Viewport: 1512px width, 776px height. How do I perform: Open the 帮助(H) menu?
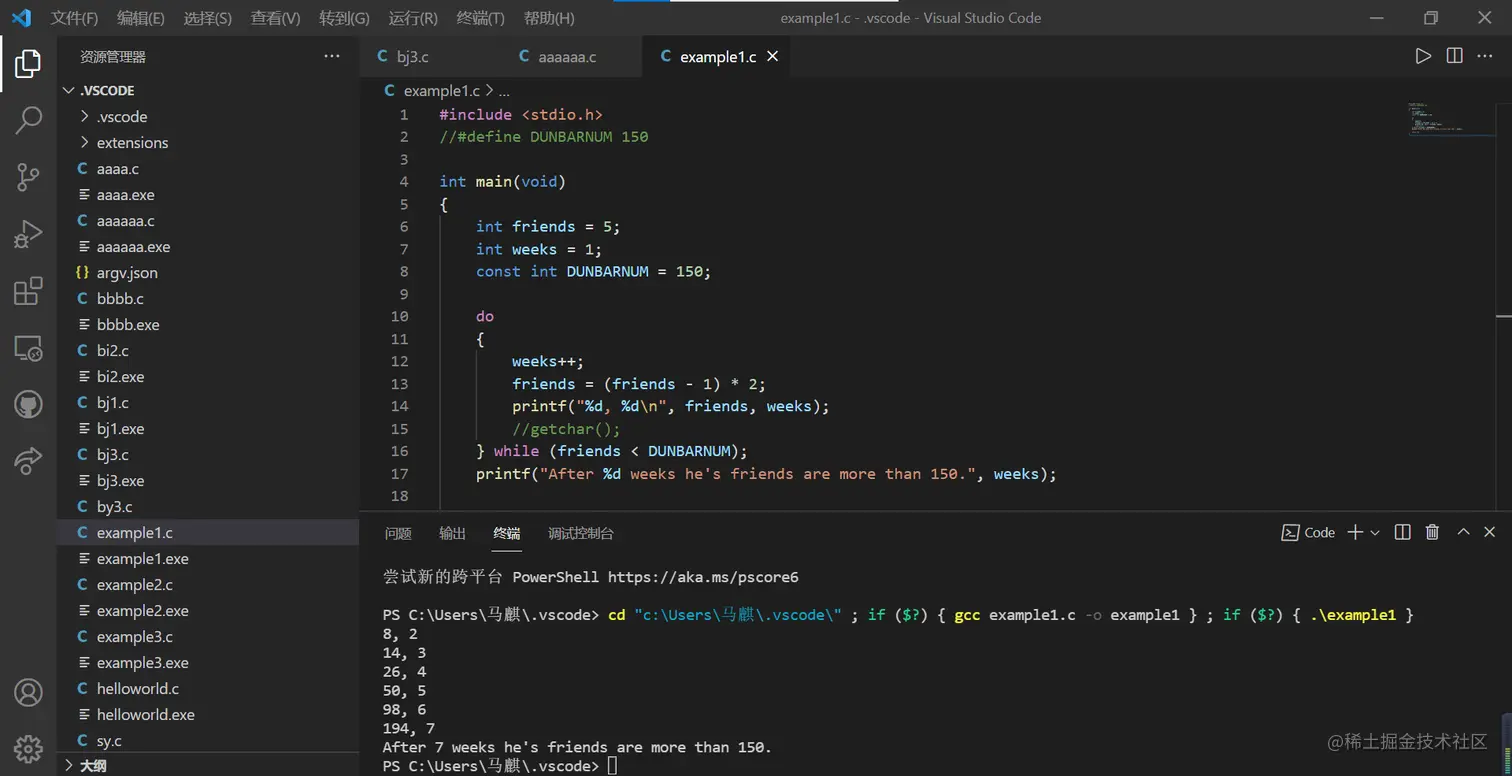pyautogui.click(x=549, y=18)
